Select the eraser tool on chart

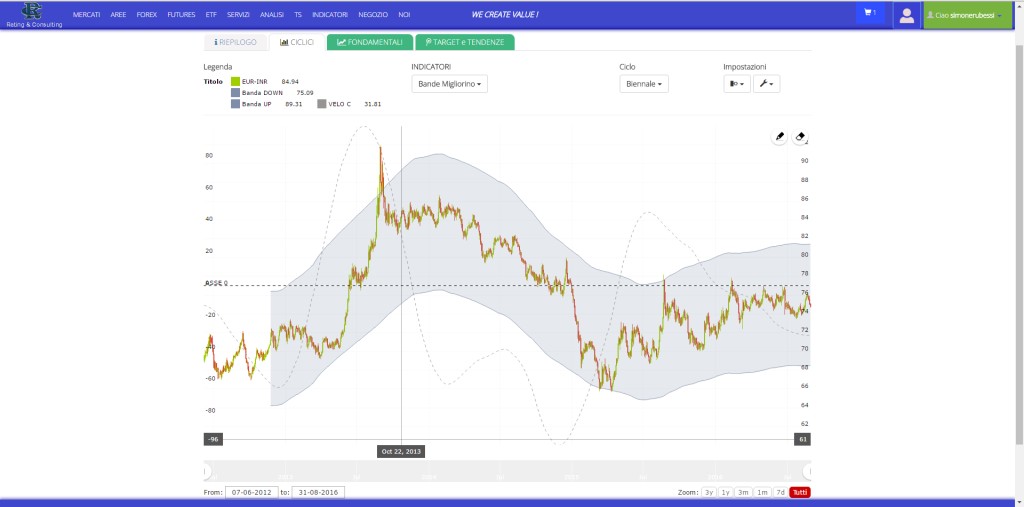point(800,136)
